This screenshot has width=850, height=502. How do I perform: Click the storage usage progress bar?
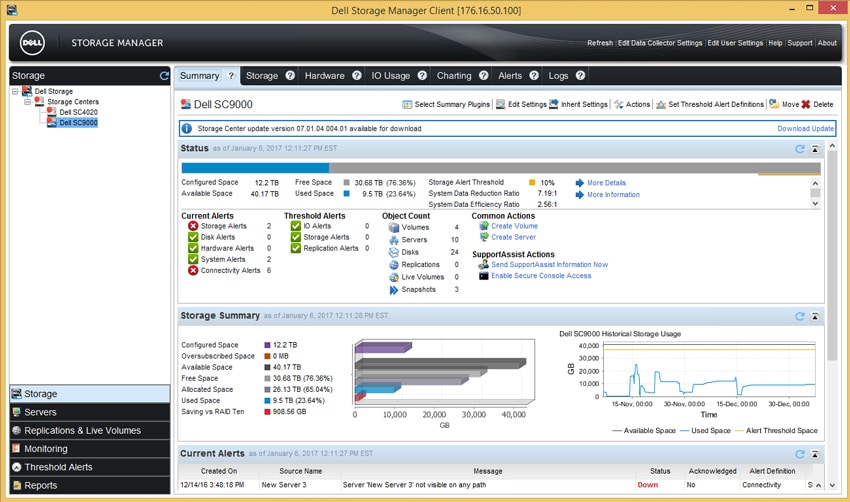pos(501,168)
